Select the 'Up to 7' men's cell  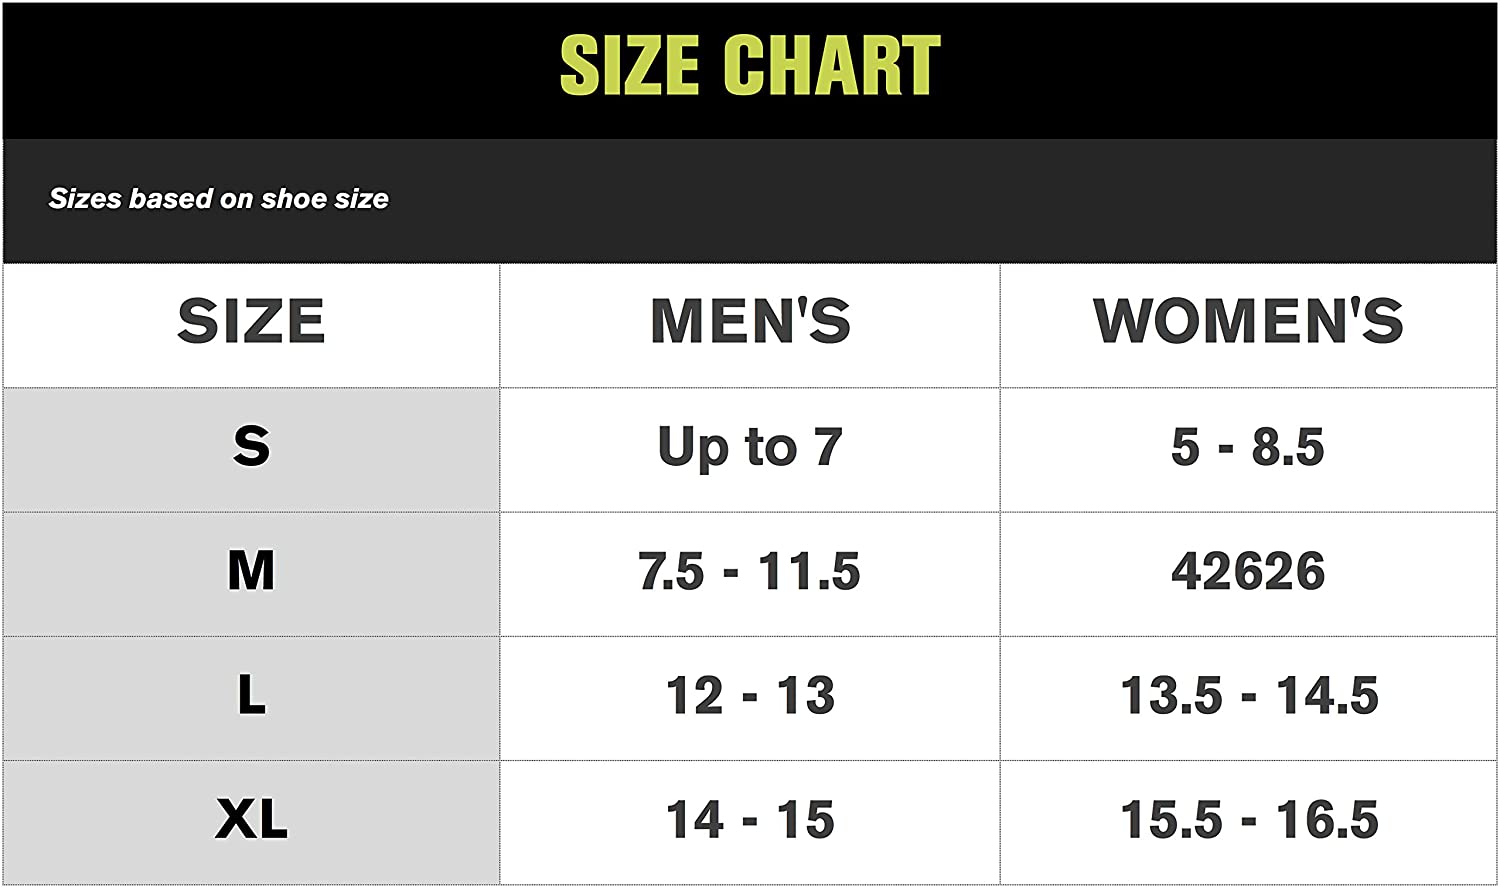coord(750,447)
